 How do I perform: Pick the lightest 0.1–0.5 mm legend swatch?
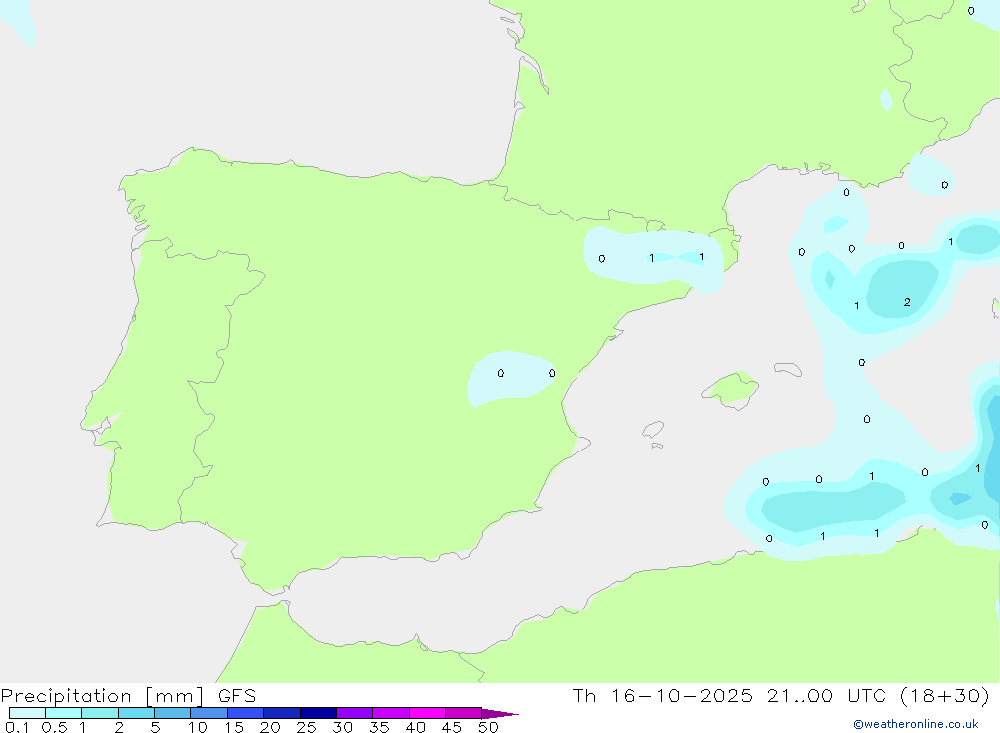pyautogui.click(x=27, y=713)
